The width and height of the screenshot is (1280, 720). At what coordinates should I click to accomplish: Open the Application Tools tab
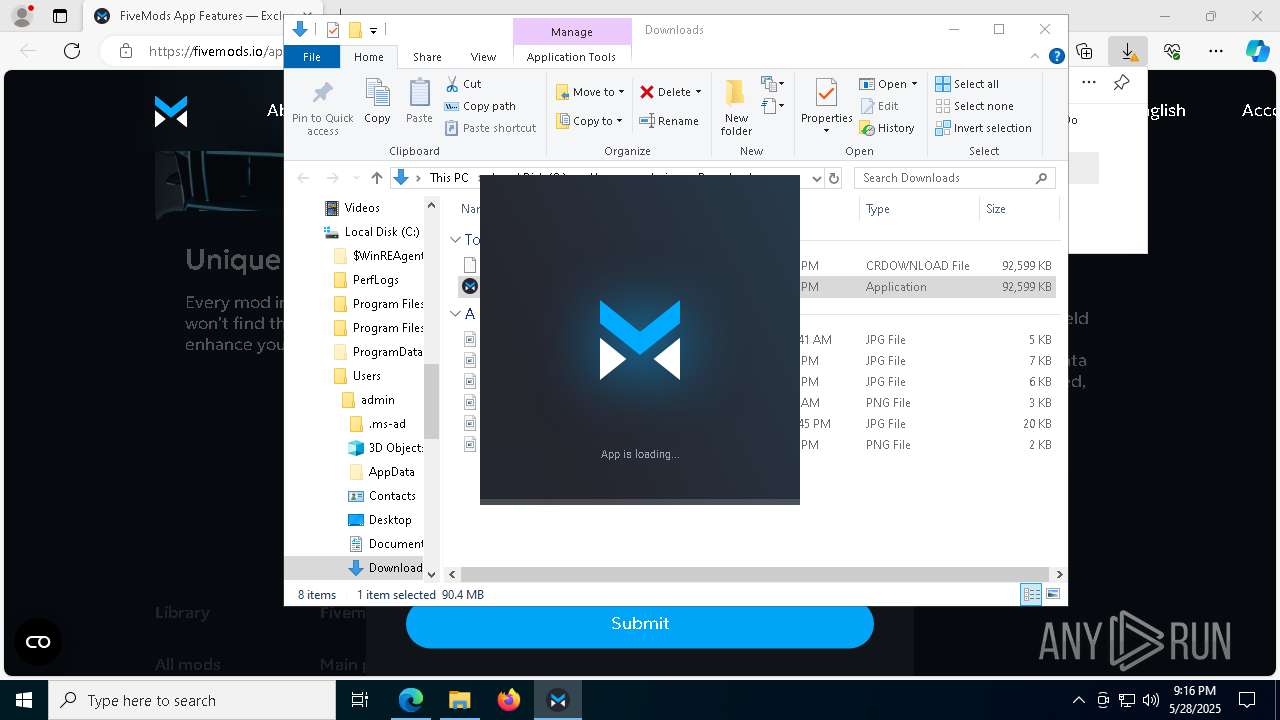click(571, 57)
